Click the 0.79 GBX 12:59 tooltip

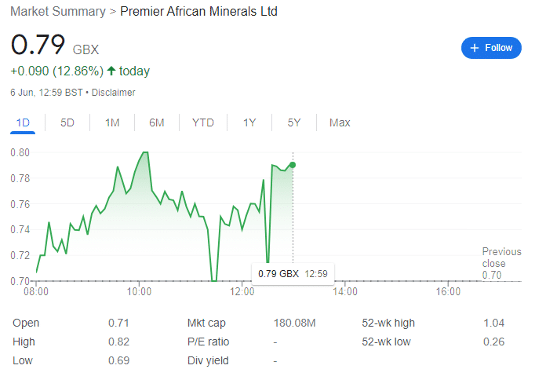293,274
